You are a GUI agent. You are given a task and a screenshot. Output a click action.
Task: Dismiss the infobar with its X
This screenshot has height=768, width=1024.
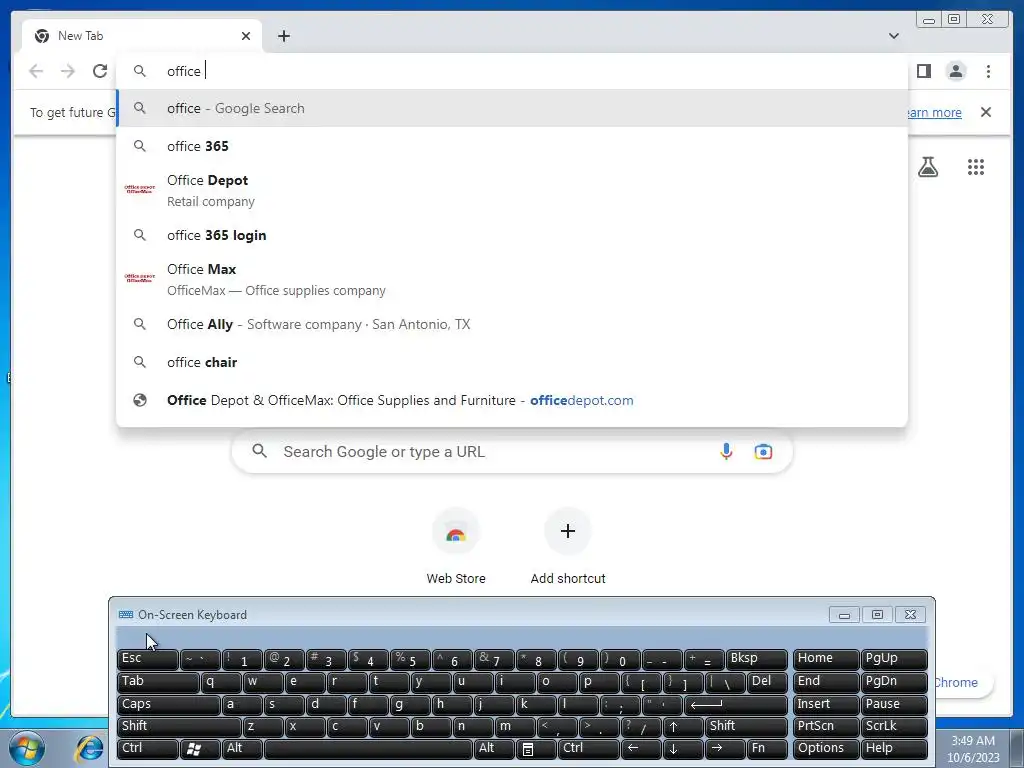coord(986,112)
